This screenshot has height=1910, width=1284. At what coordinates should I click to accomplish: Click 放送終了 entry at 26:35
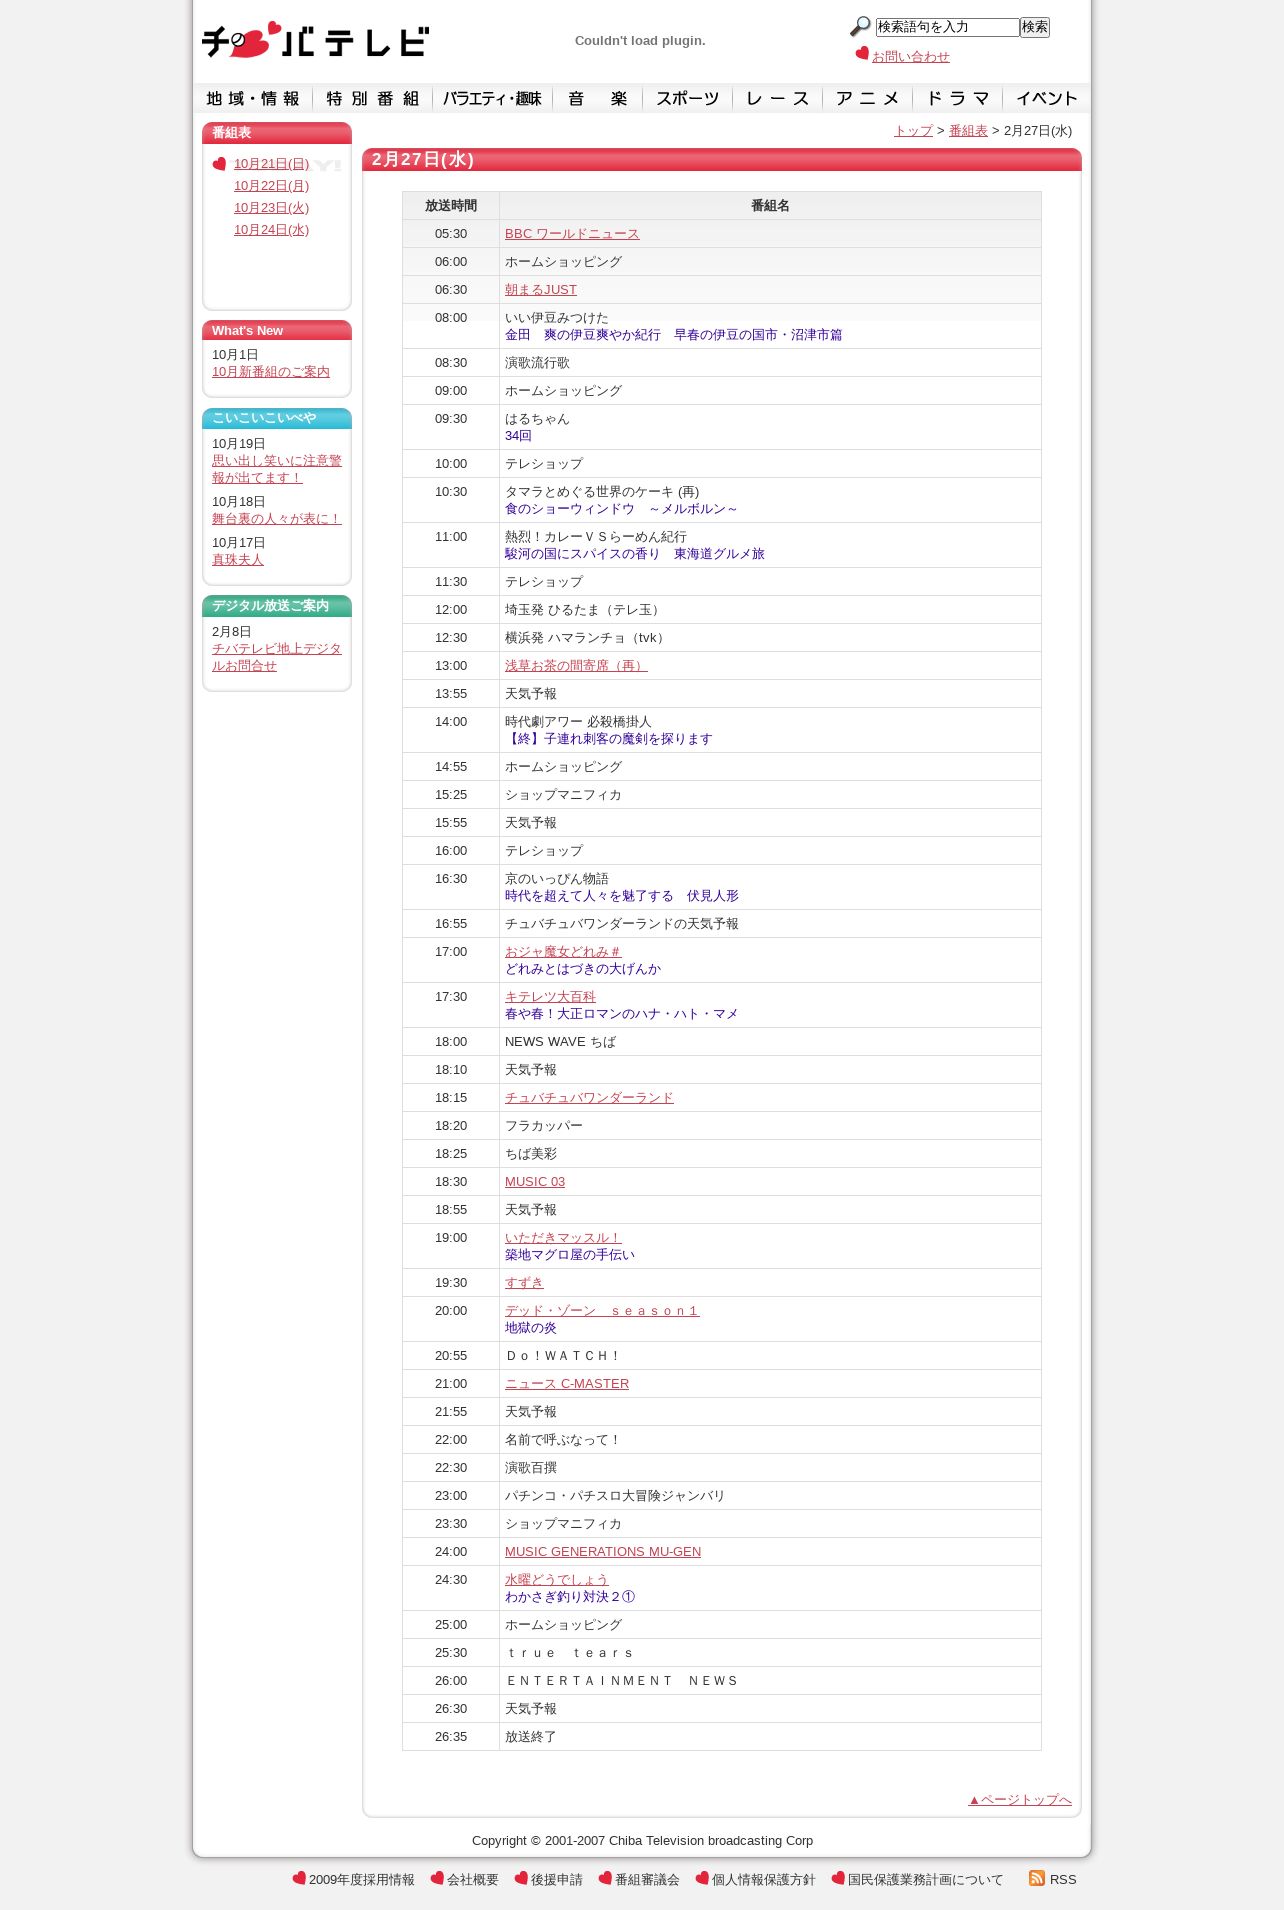[531, 1737]
